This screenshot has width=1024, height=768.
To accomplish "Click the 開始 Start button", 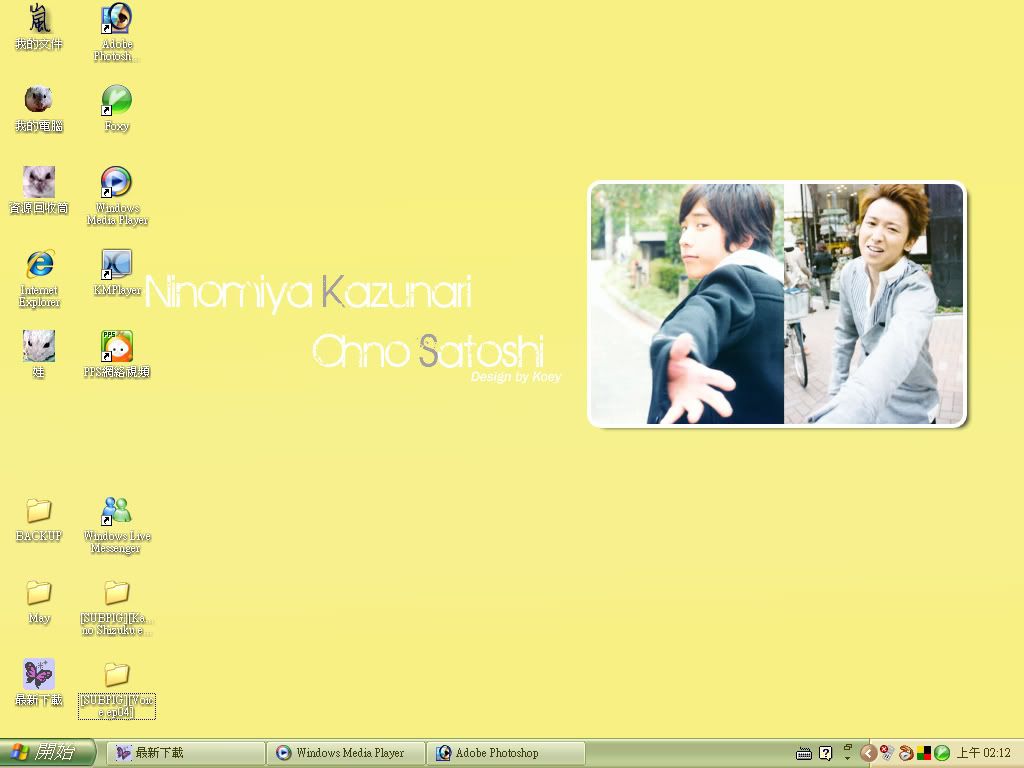I will [47, 753].
